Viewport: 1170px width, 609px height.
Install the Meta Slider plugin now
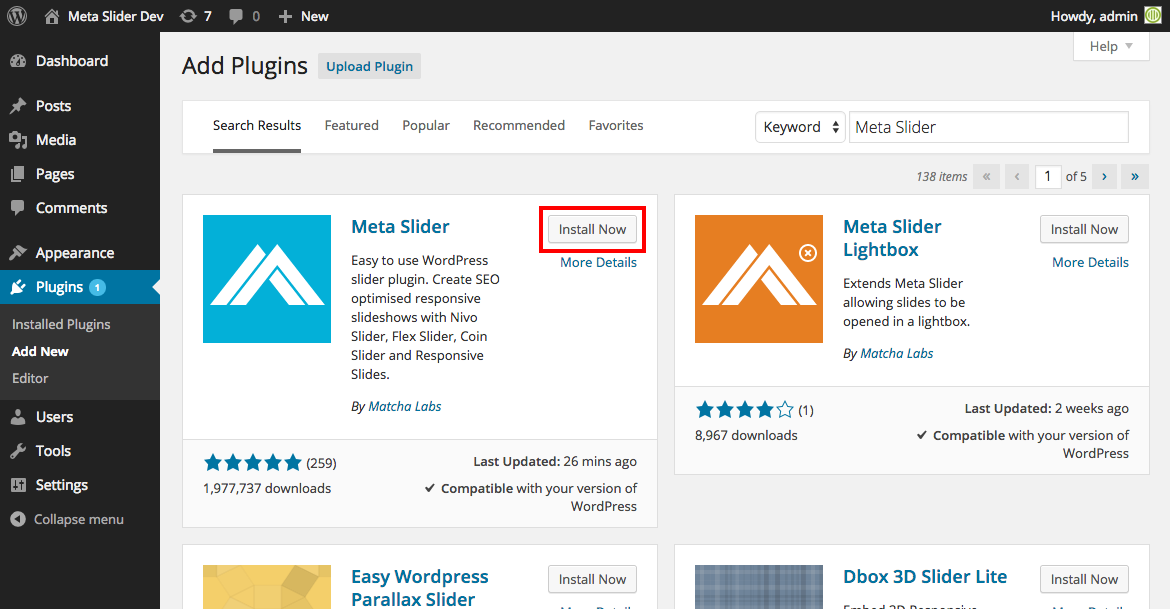(x=592, y=229)
